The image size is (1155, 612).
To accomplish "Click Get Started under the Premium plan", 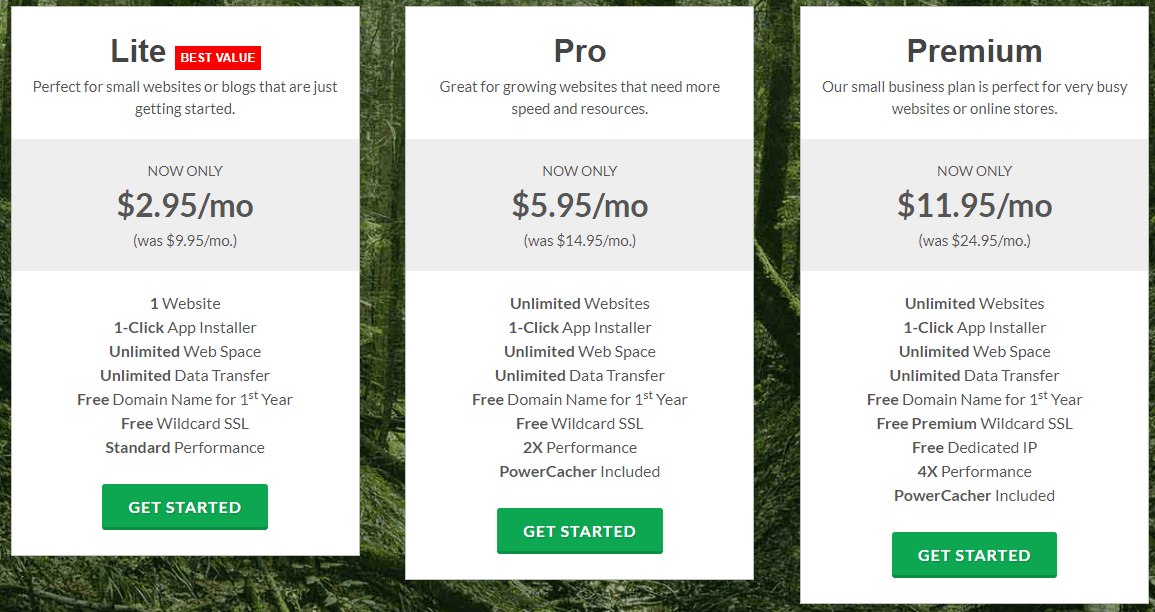I will pos(974,555).
